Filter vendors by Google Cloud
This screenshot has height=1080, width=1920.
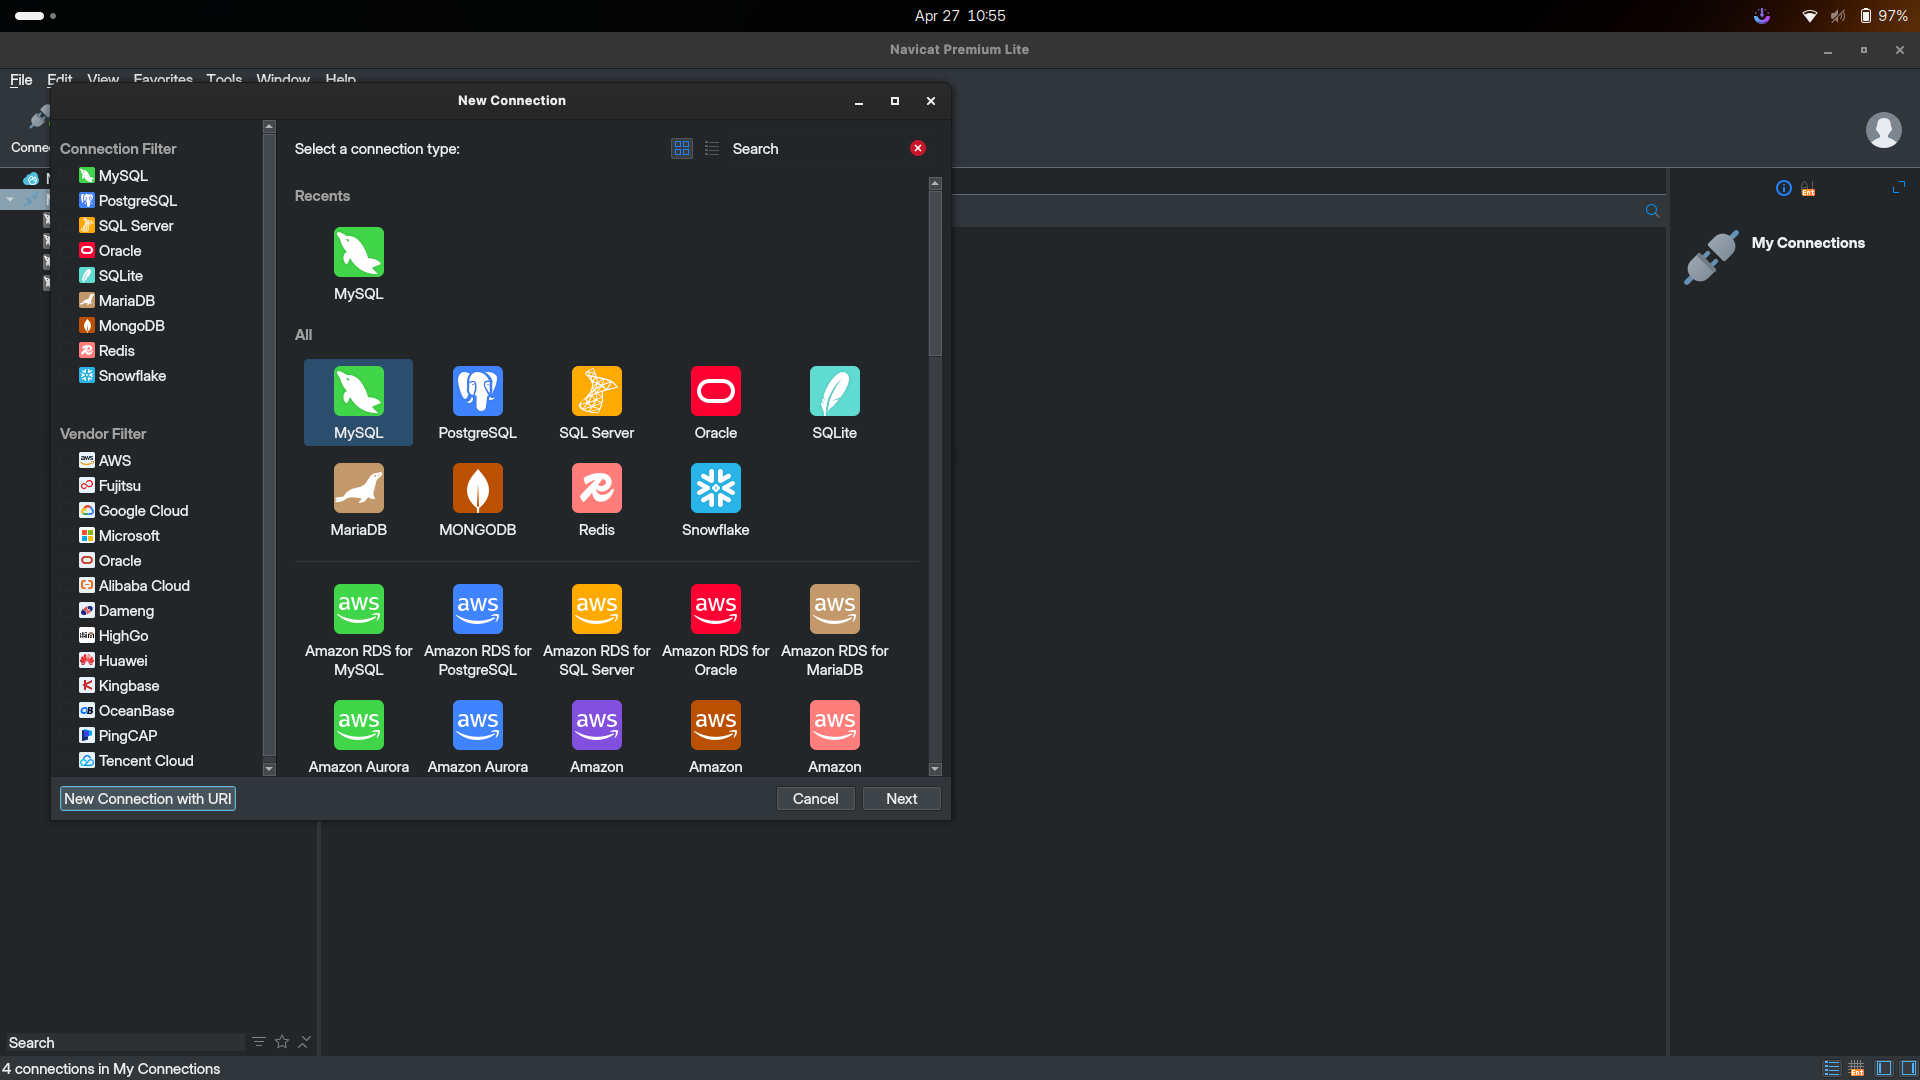click(x=133, y=511)
